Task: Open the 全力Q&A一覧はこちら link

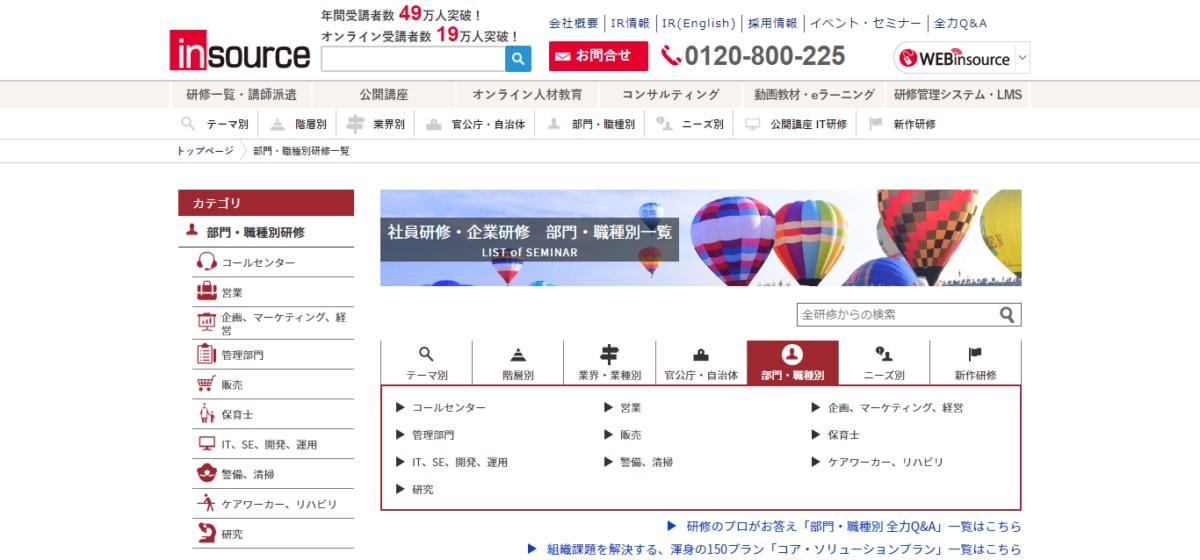Action: point(853,526)
